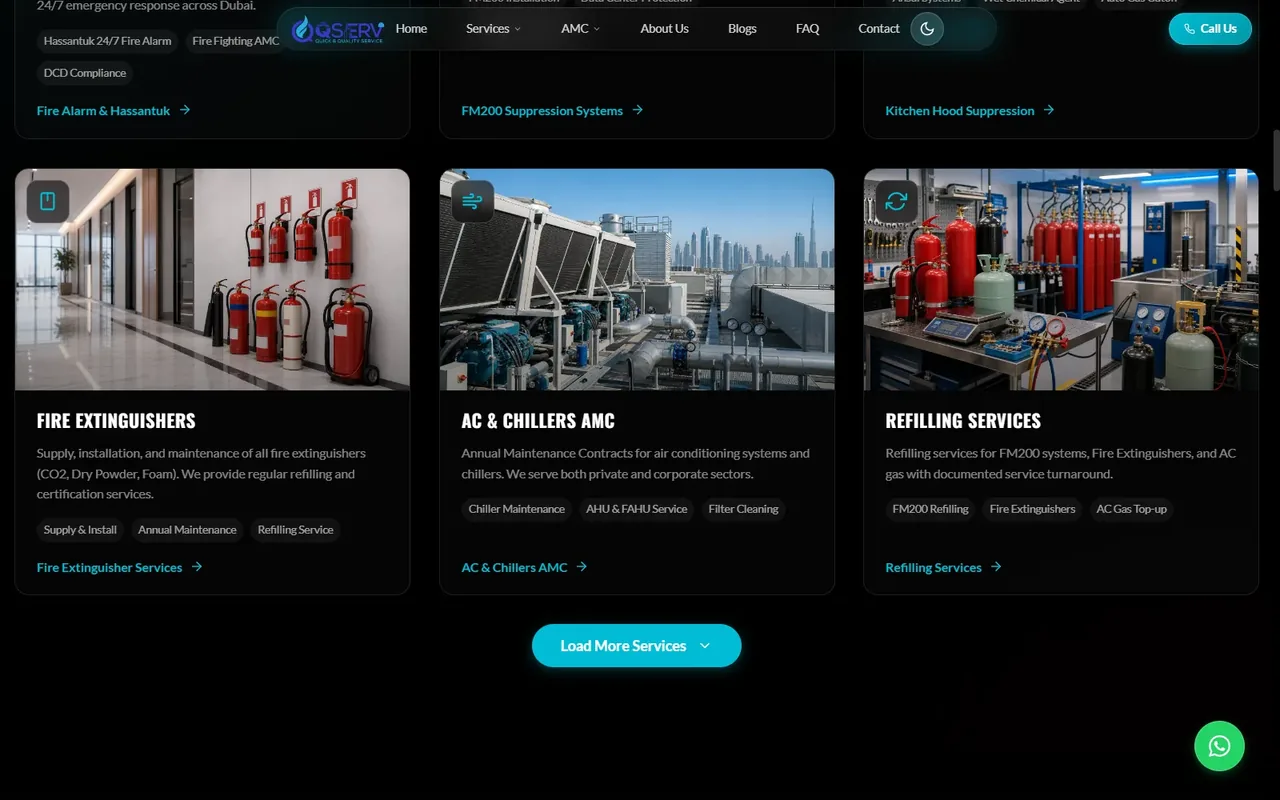
Task: Open the About Us page
Action: tap(664, 29)
